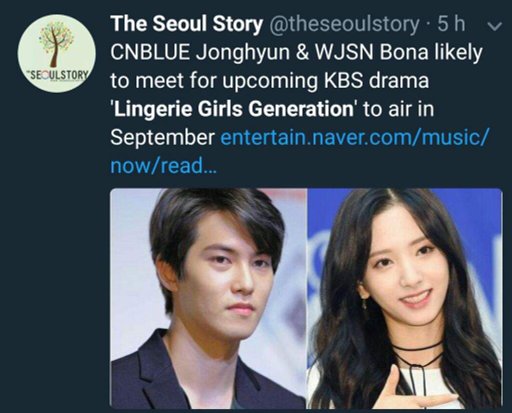View the left photo of the man
Screen dimensions: 512x413
coord(208,298)
